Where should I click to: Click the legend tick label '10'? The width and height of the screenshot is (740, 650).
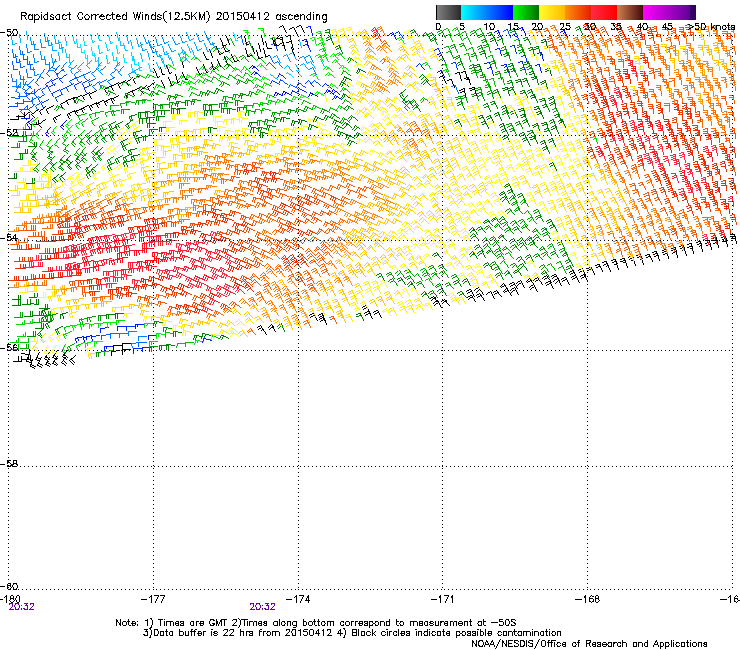(489, 27)
